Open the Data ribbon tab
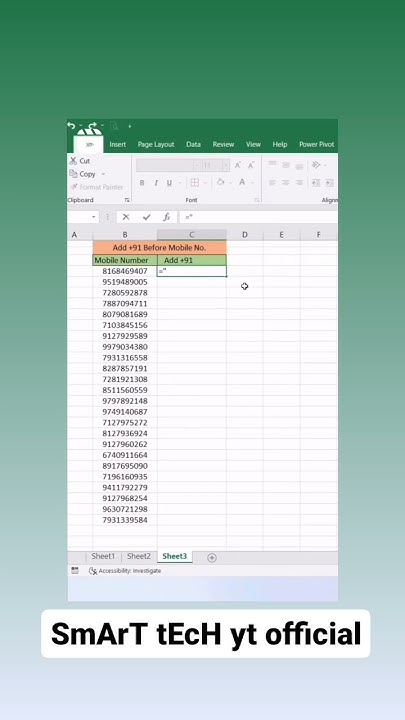The image size is (405, 720). 193,144
